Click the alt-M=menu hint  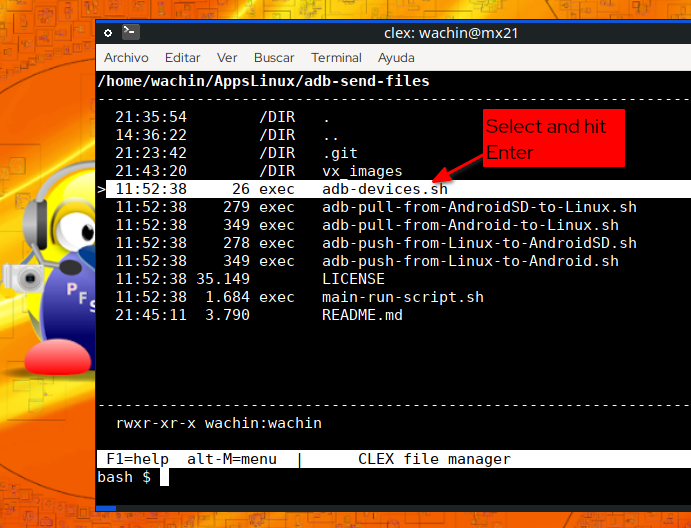click(232, 459)
